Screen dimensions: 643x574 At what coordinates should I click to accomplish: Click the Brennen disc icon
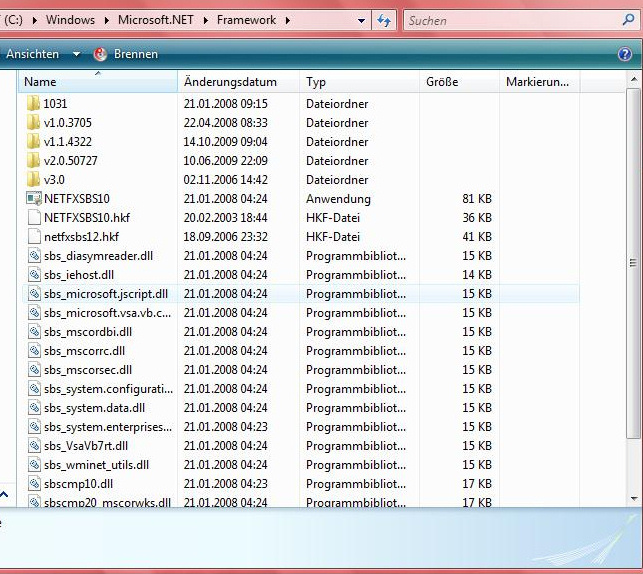(x=100, y=54)
